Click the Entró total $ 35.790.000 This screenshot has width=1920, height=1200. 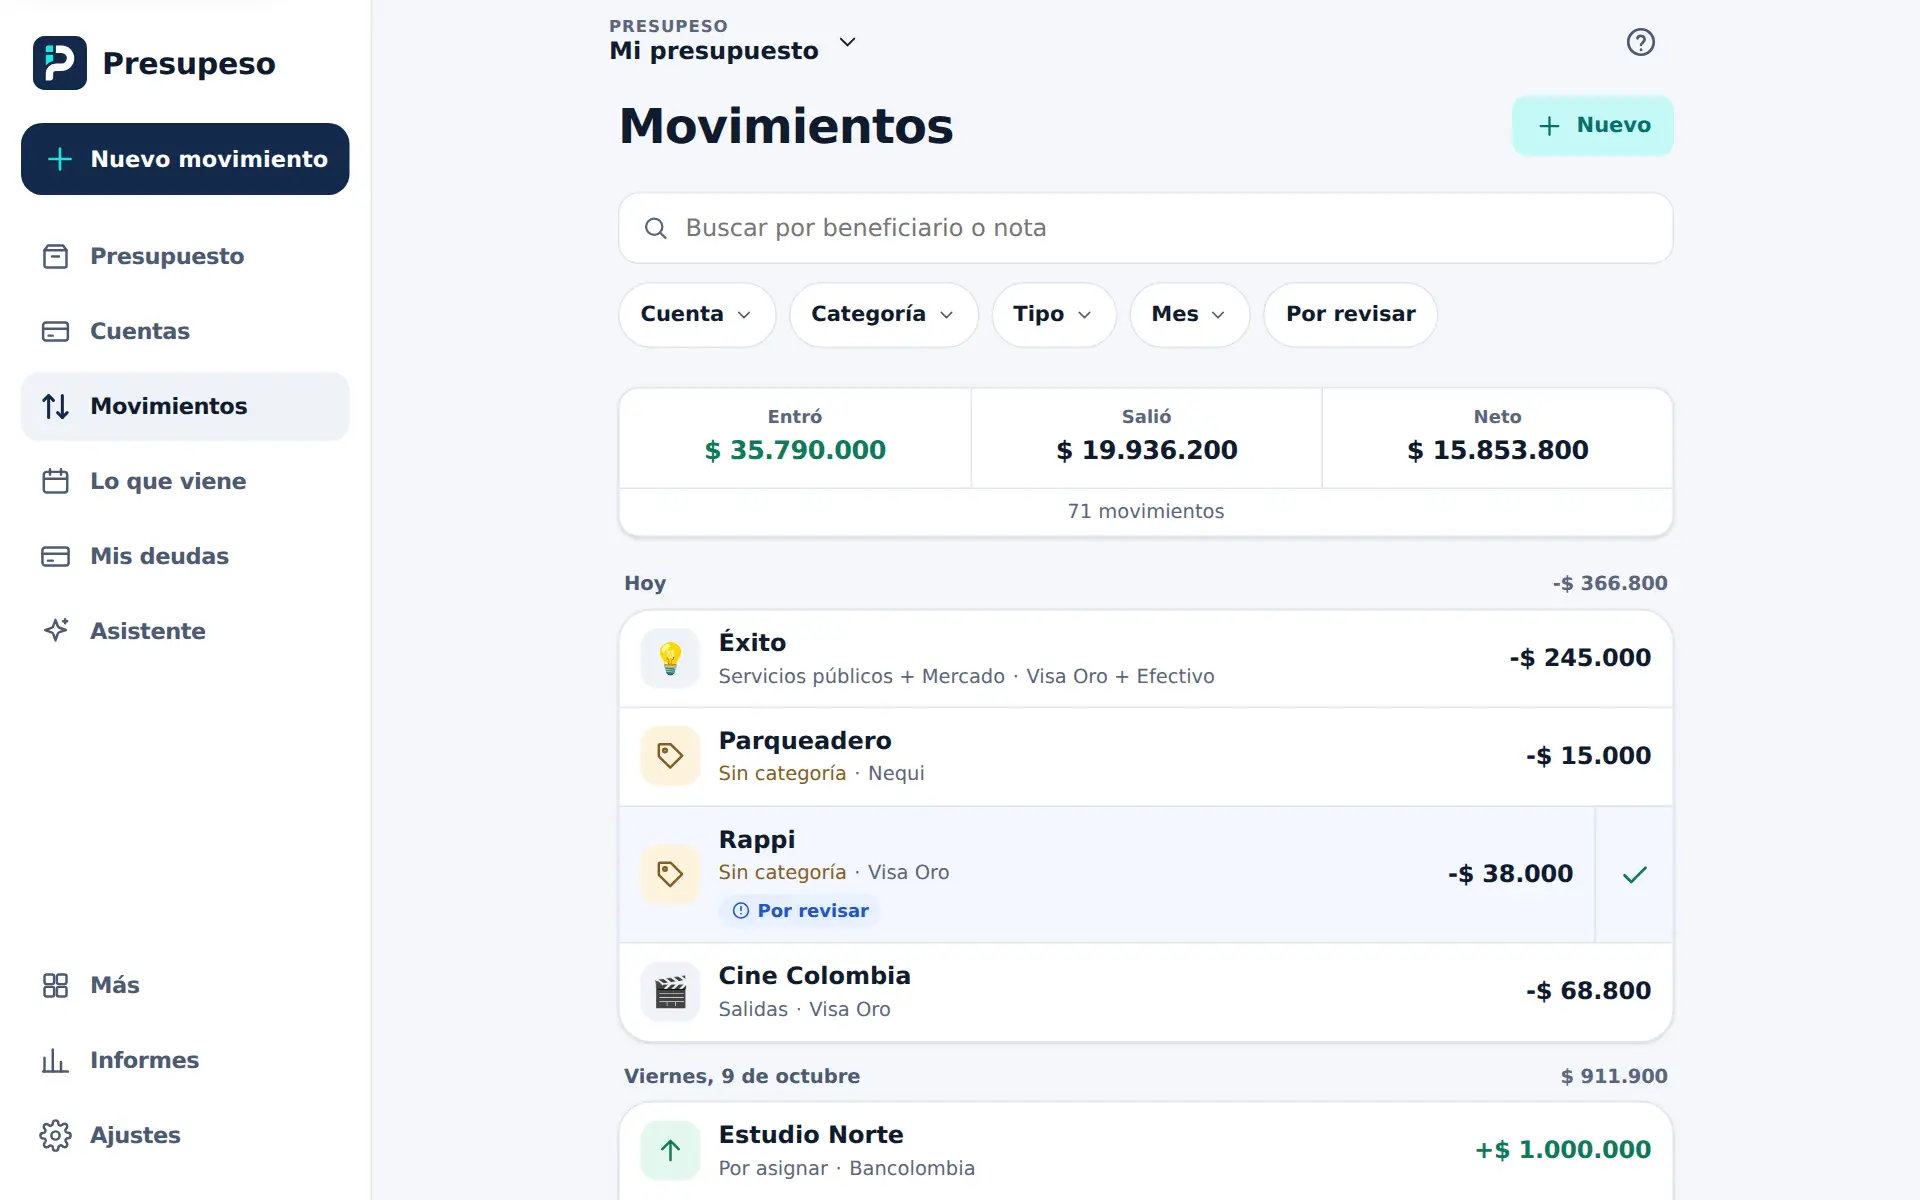click(x=795, y=450)
